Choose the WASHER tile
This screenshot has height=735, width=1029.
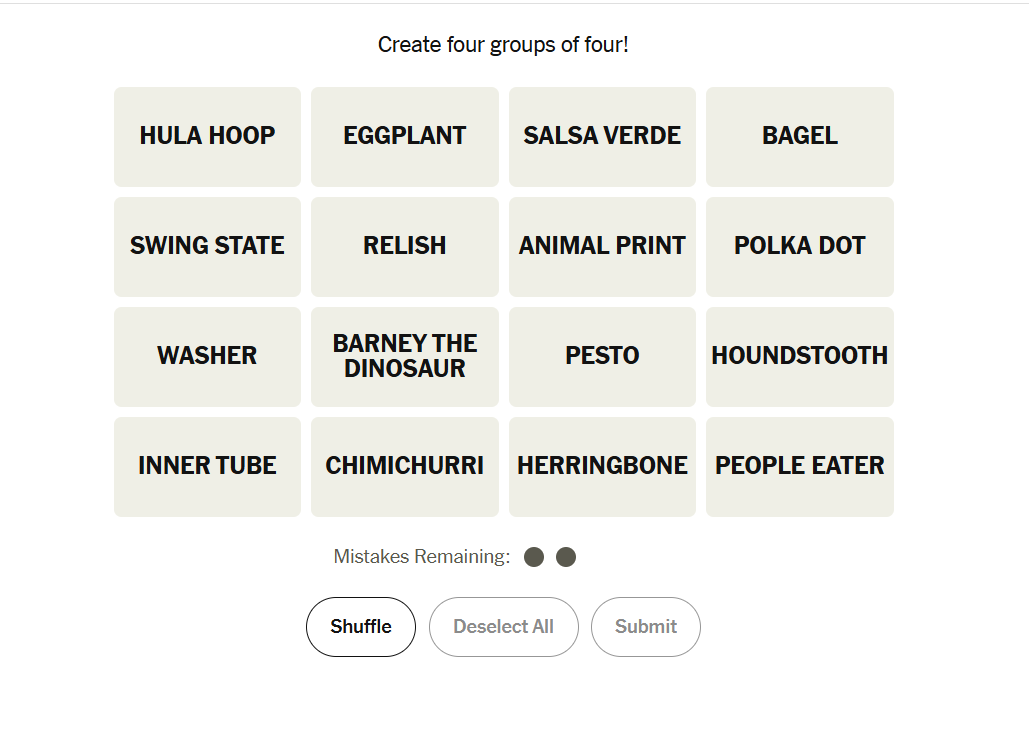[207, 356]
